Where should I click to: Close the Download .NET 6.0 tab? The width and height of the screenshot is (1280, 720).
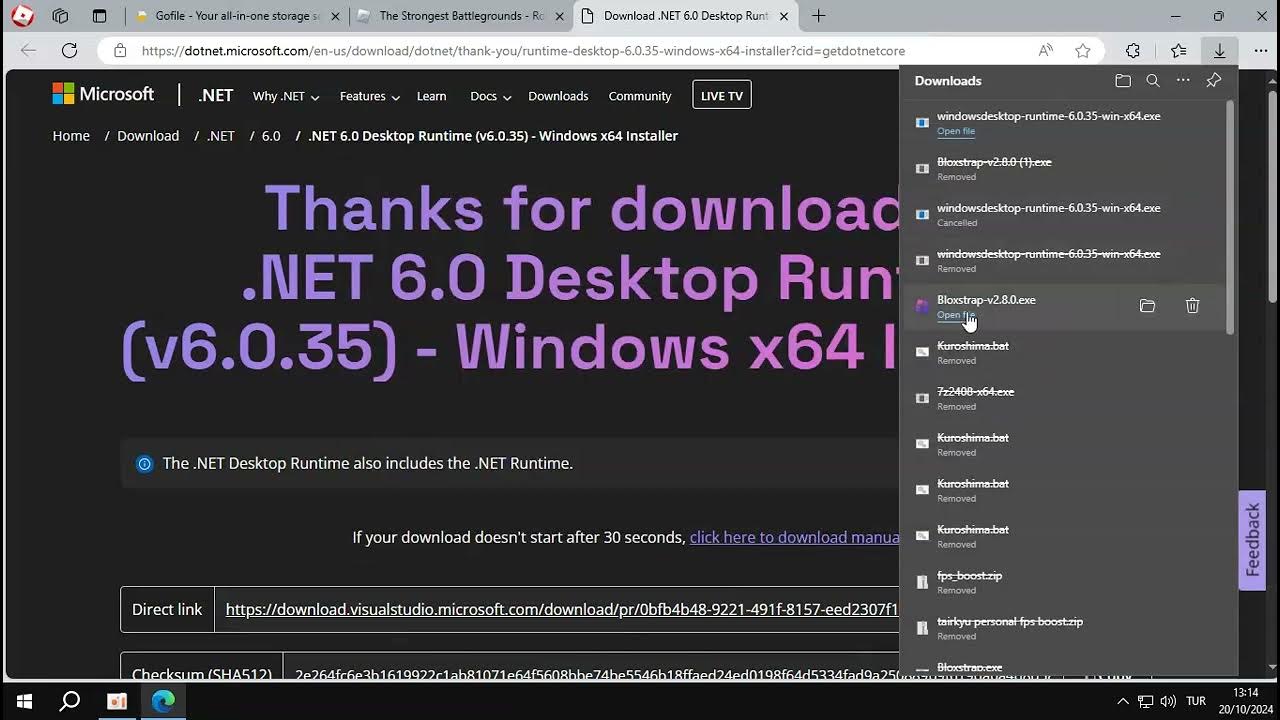tap(785, 16)
